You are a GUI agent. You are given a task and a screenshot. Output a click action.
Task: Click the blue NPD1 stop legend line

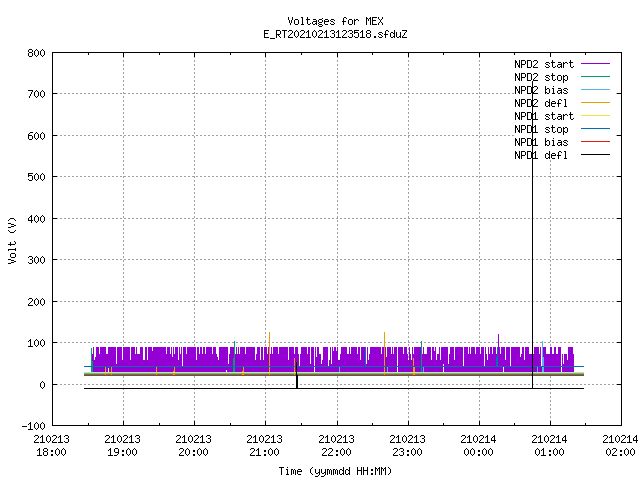pos(595,129)
